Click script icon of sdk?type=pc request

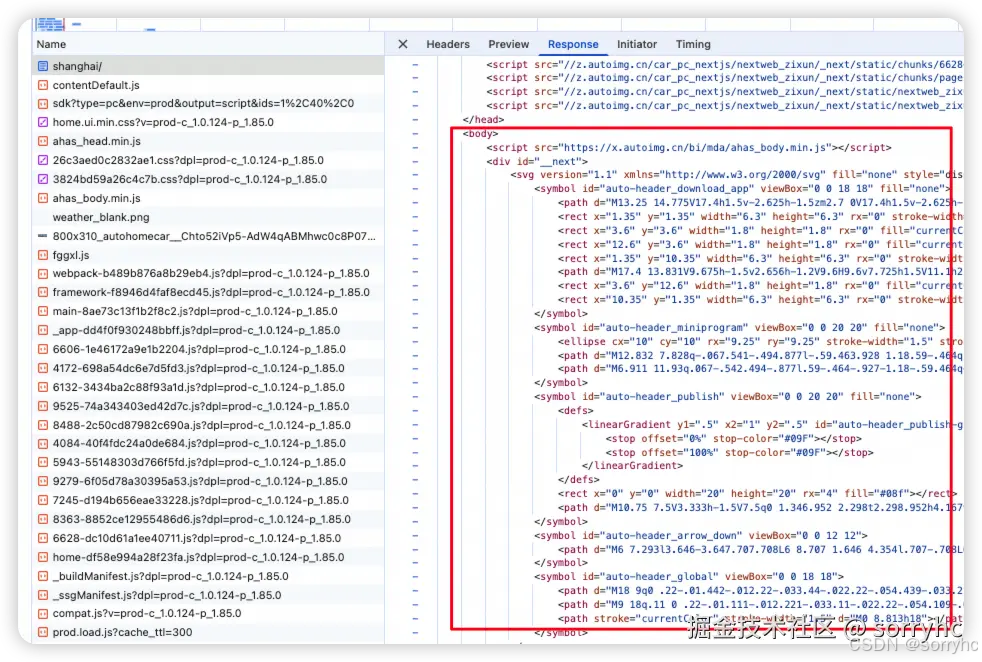[43, 103]
